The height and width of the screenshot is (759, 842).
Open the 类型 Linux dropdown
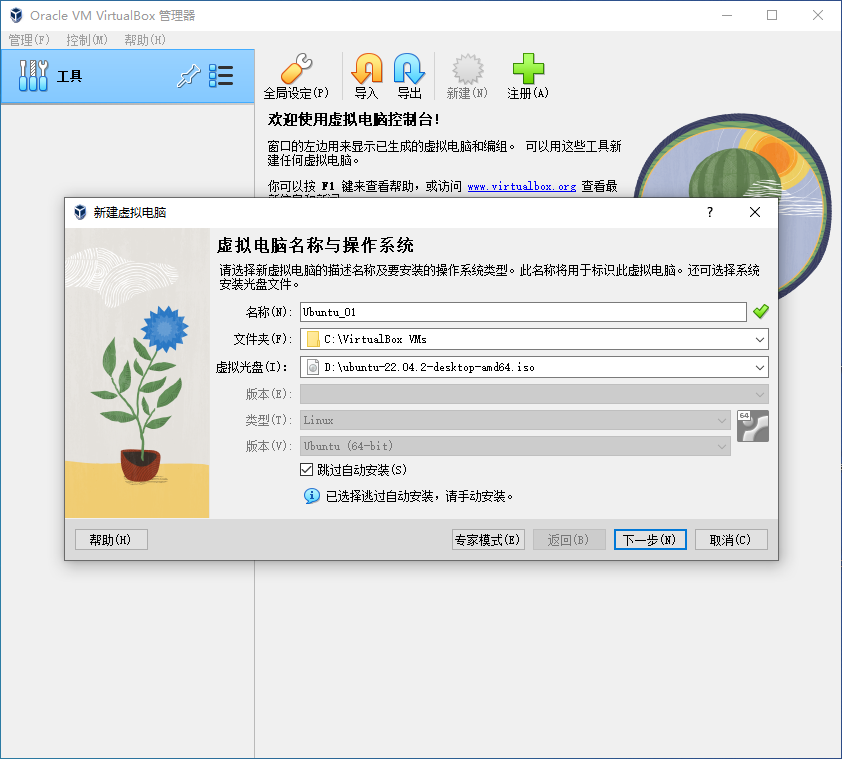click(516, 420)
